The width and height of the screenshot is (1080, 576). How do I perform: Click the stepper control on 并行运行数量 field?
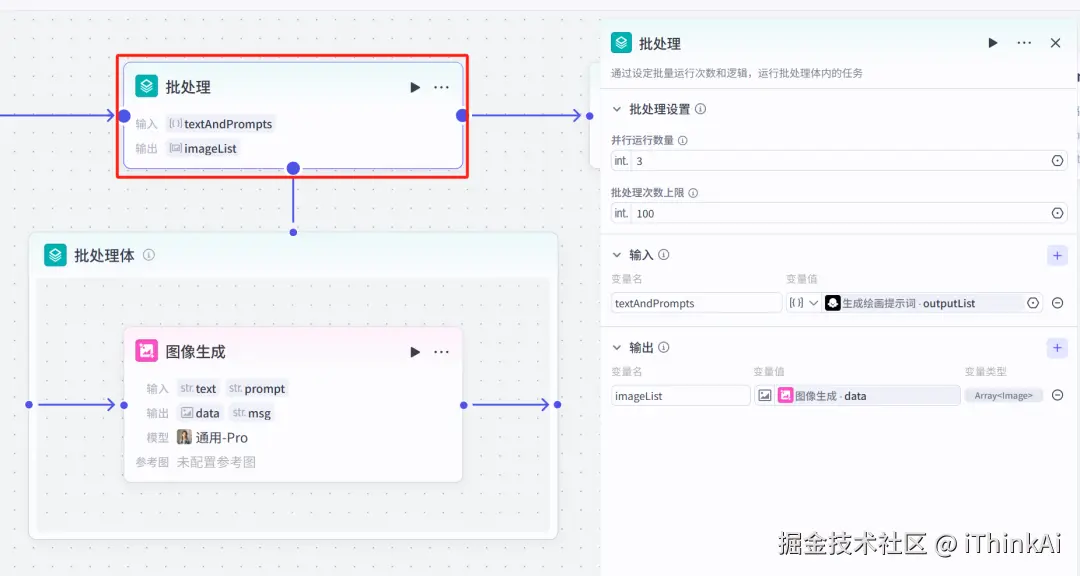(1058, 160)
